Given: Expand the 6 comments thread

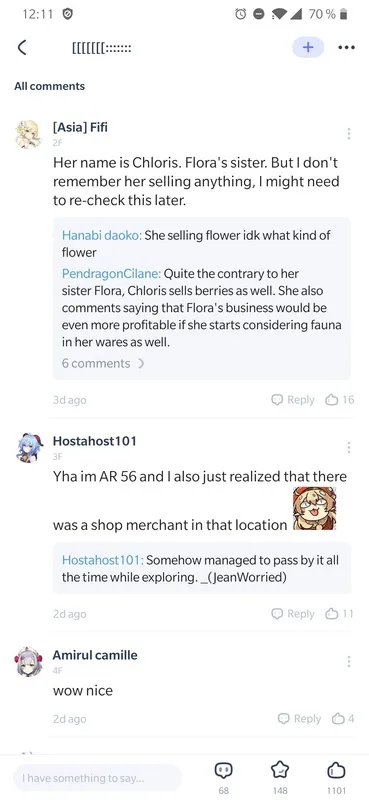Looking at the screenshot, I should 103,363.
